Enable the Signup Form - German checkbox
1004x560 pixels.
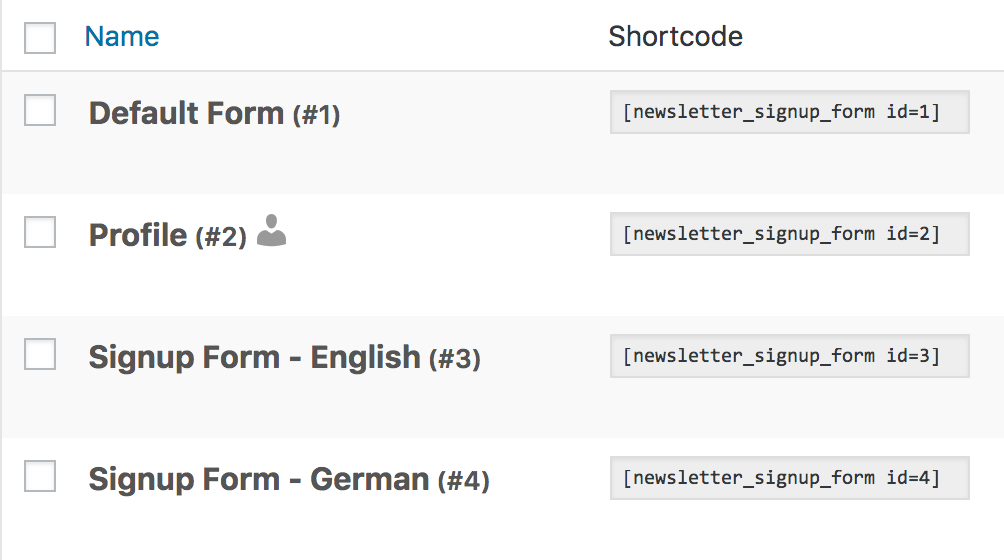[x=40, y=477]
